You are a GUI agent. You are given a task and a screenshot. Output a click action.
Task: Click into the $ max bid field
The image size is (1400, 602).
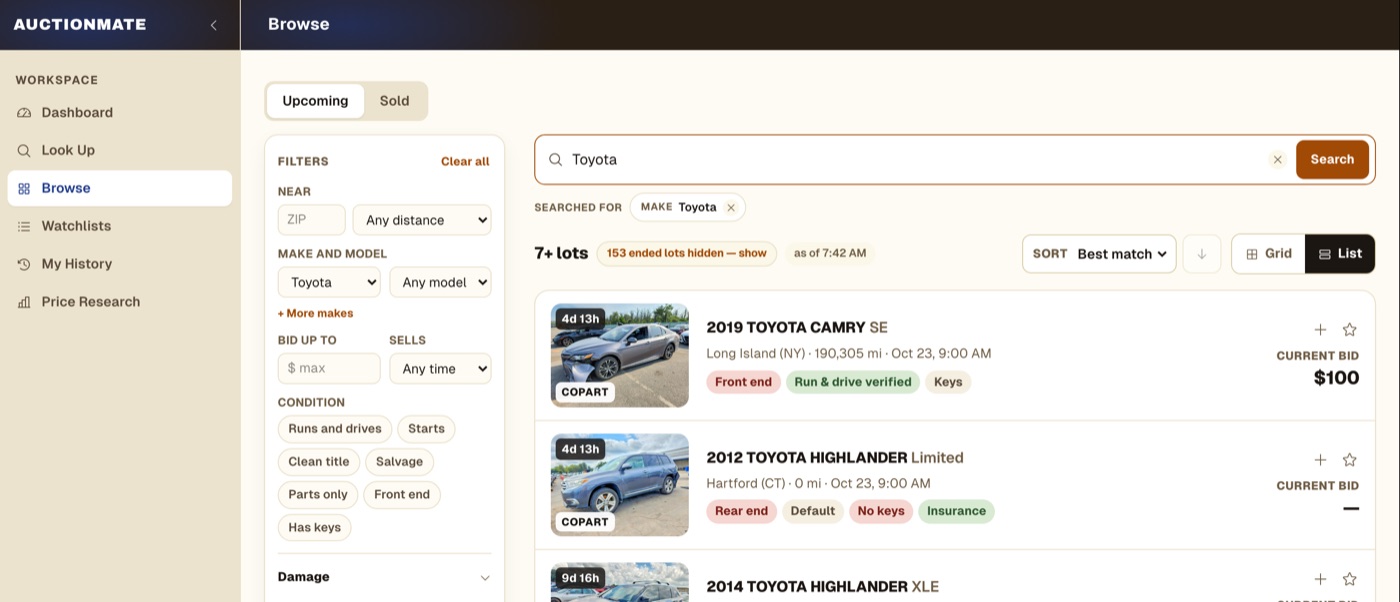point(329,368)
